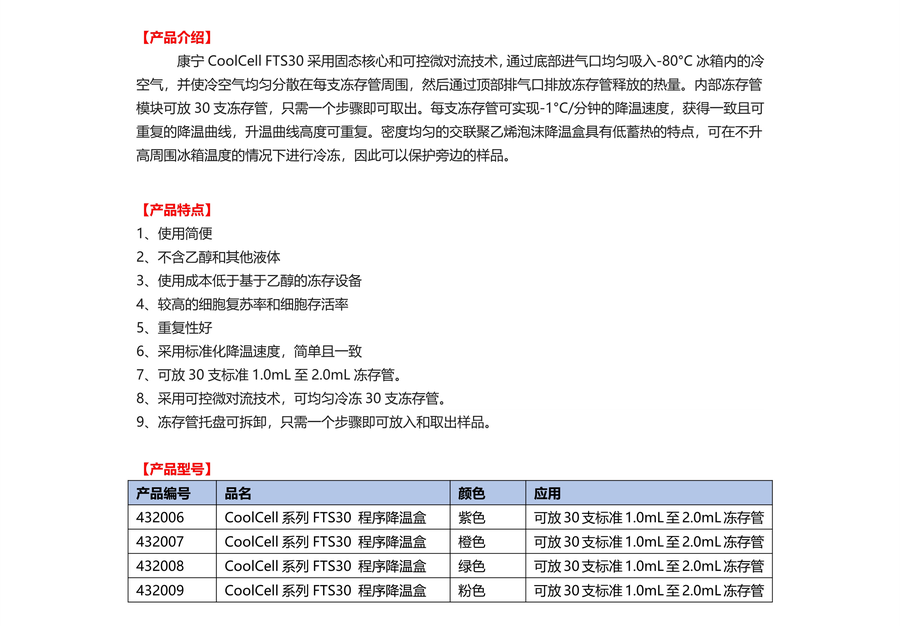
Task: Select product number 432007 cell
Action: coord(172,542)
